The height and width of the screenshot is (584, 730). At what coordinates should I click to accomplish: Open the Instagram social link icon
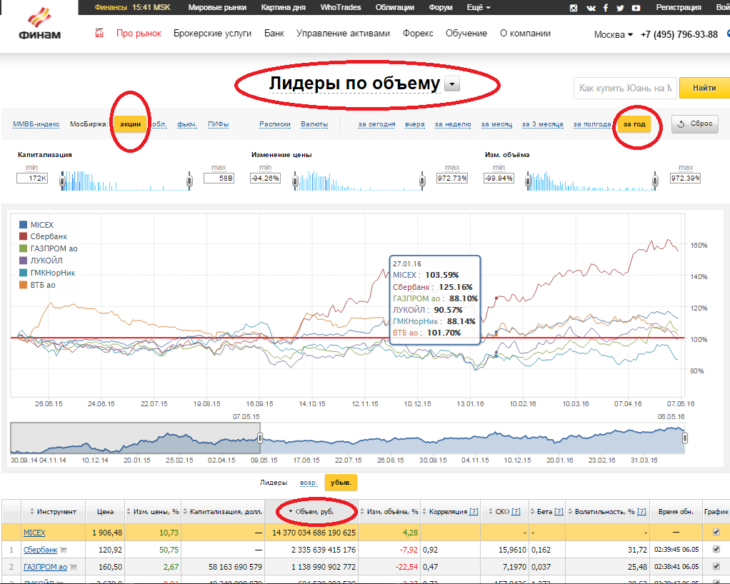click(x=574, y=8)
